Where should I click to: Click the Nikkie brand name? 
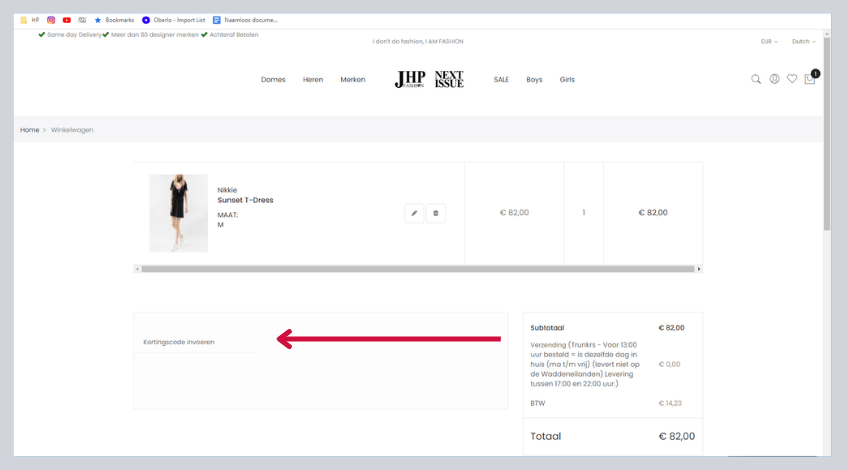pos(227,190)
